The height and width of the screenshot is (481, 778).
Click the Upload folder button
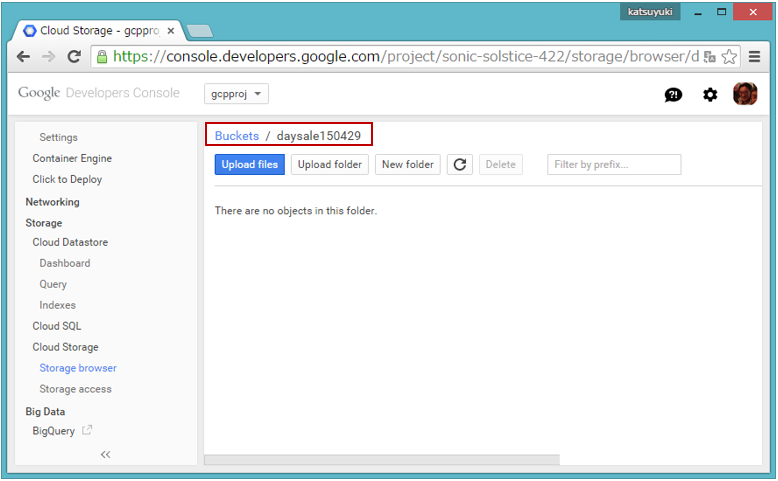tap(329, 164)
